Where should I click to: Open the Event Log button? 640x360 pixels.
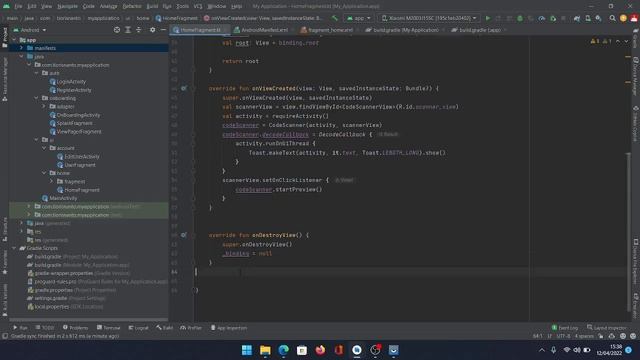pos(565,328)
